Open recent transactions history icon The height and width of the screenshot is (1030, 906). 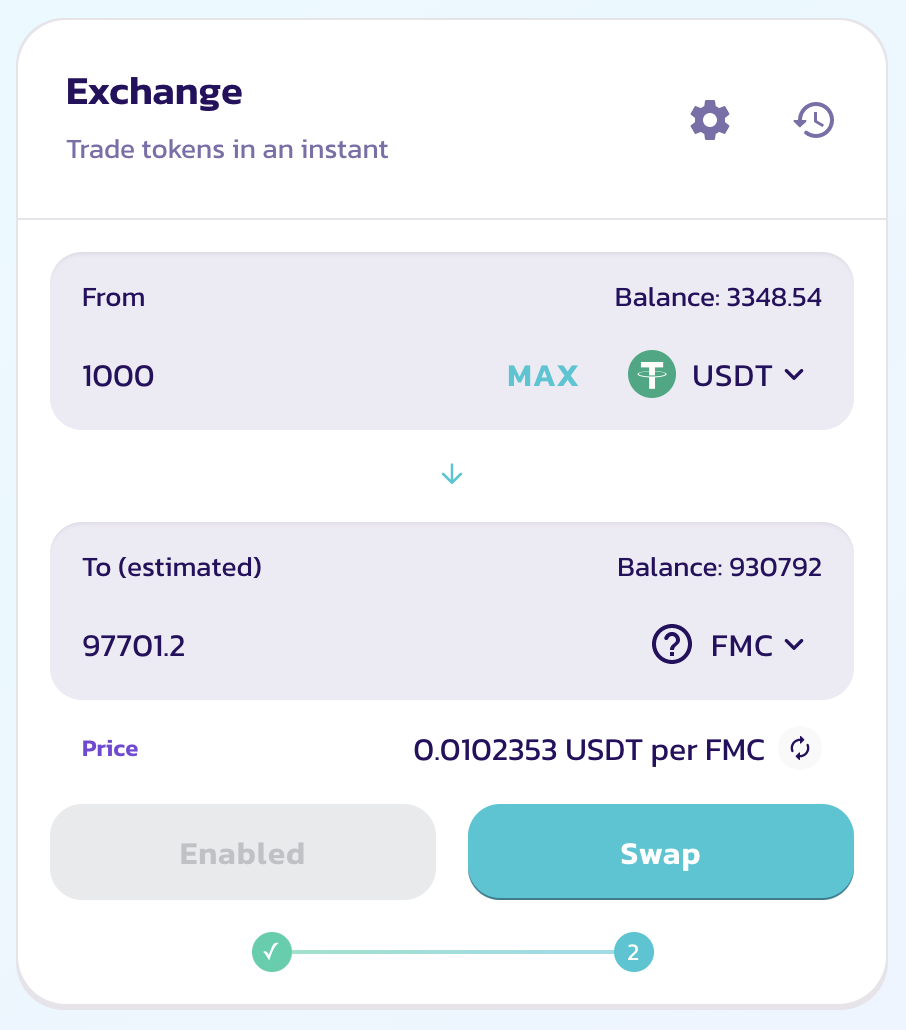[x=814, y=120]
